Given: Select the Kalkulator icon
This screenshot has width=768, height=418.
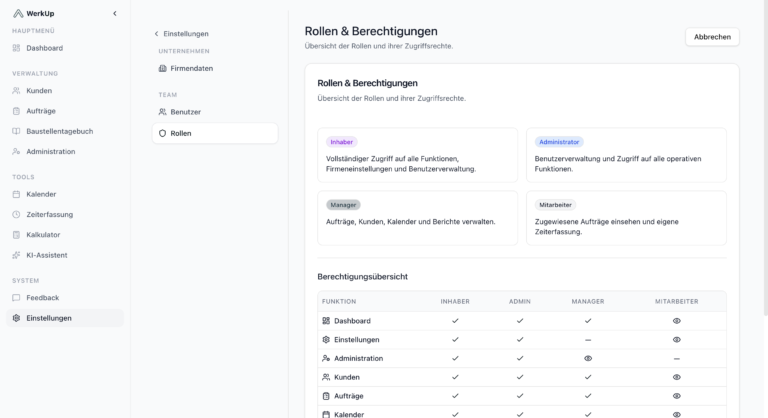Looking at the screenshot, I should [x=16, y=235].
